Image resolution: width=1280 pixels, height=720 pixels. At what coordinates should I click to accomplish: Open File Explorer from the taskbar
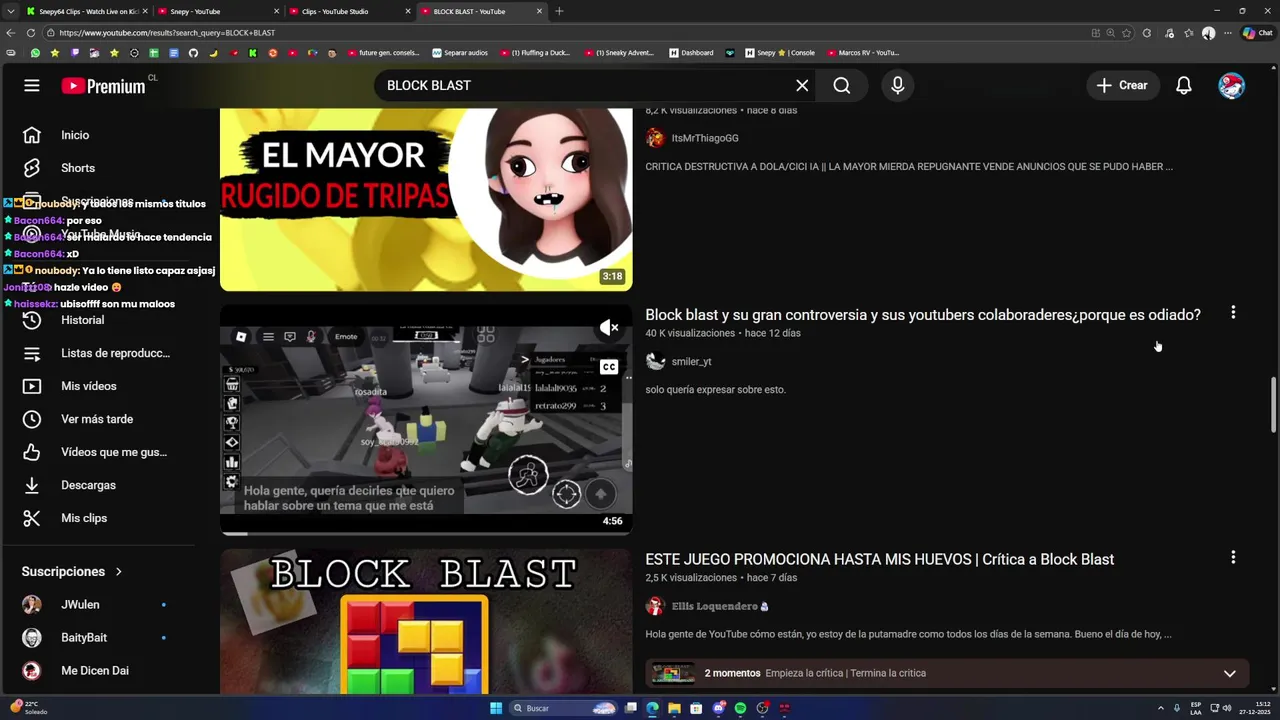[674, 708]
